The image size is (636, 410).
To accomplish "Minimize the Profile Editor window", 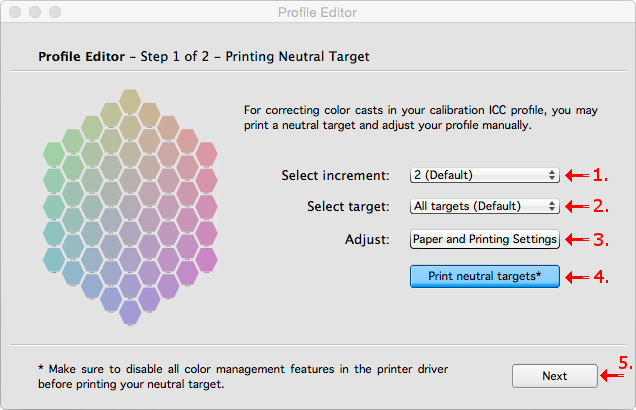I will click(34, 12).
